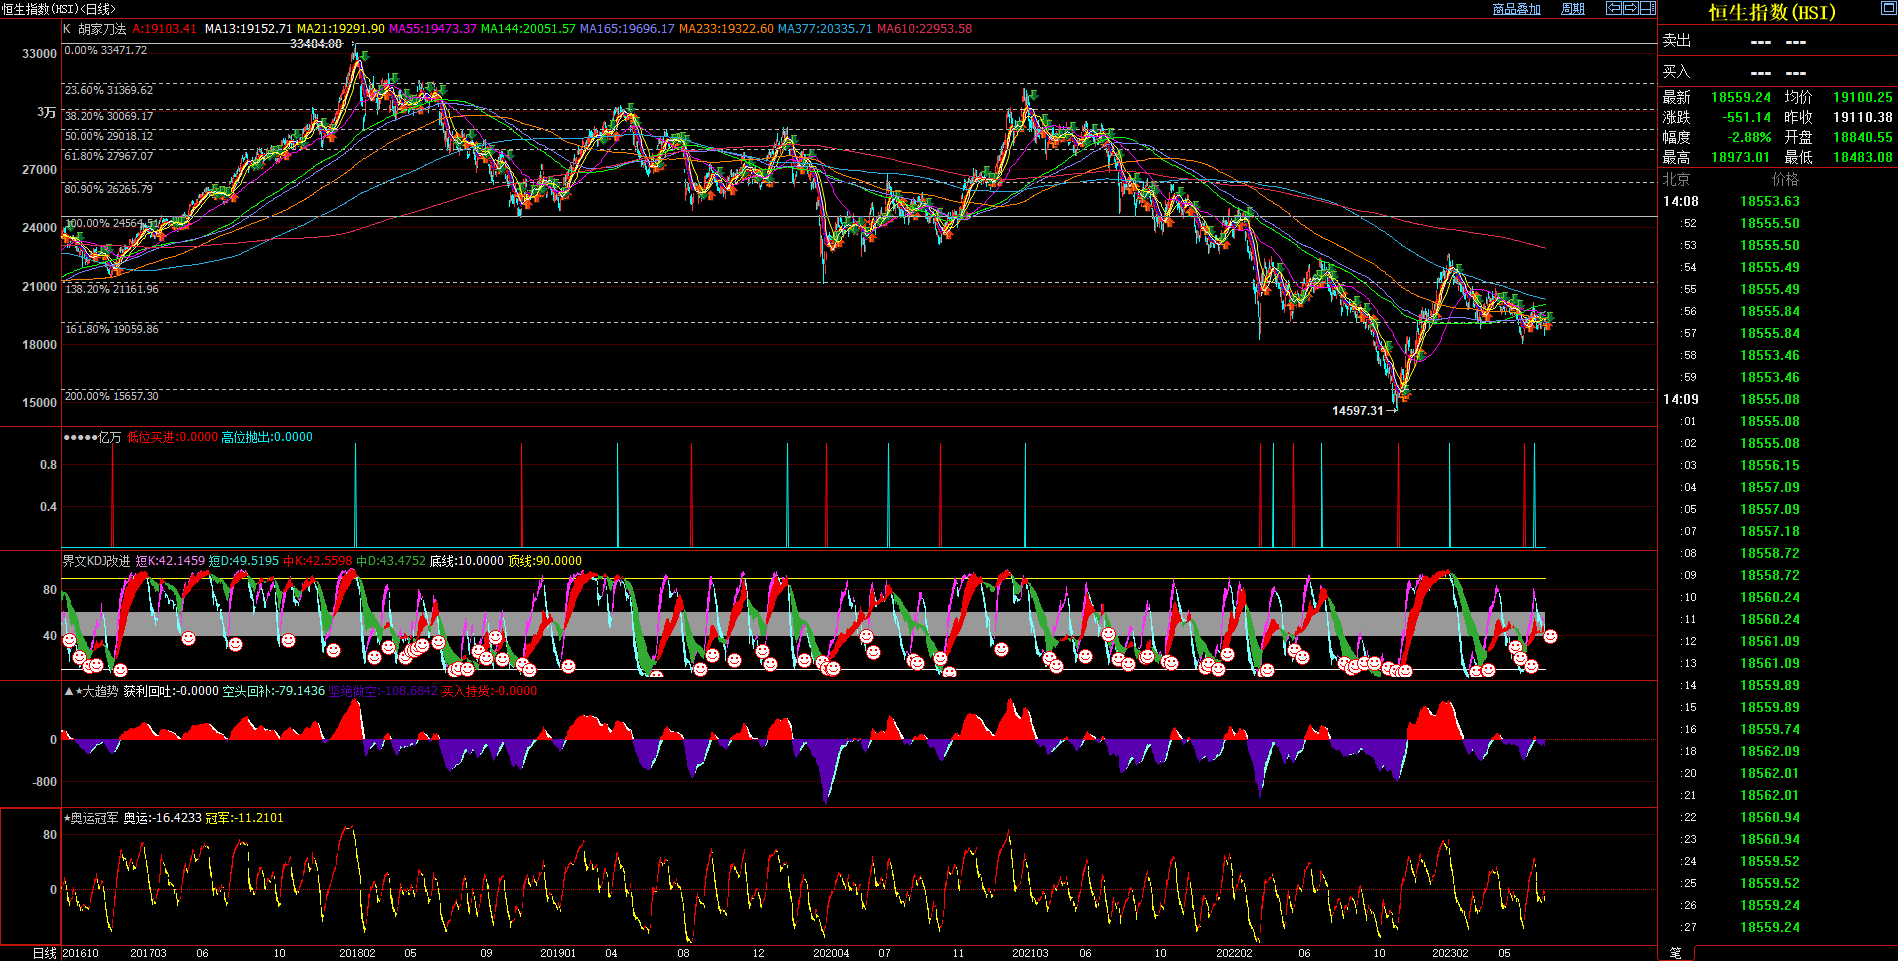Click the 33404.00 peak price marker
Screen dimensions: 1898x961
click(316, 44)
